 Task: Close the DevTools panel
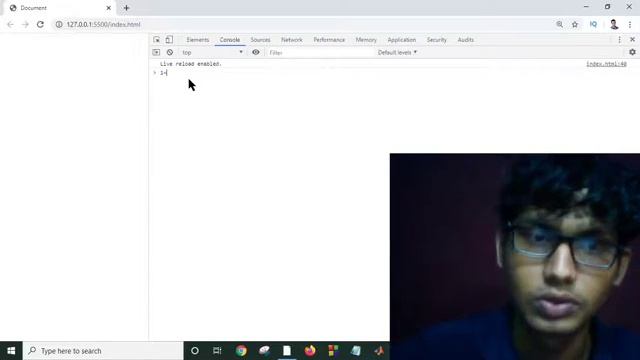pos(632,40)
